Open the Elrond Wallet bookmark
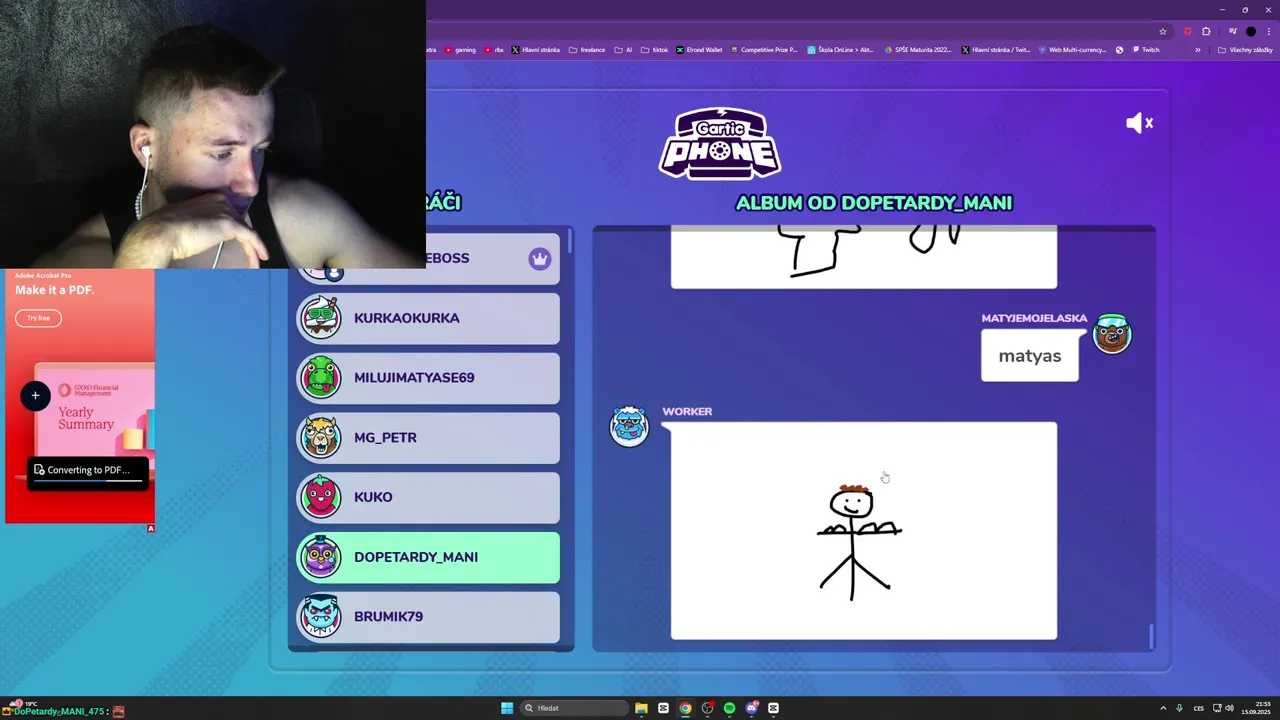 coord(699,50)
